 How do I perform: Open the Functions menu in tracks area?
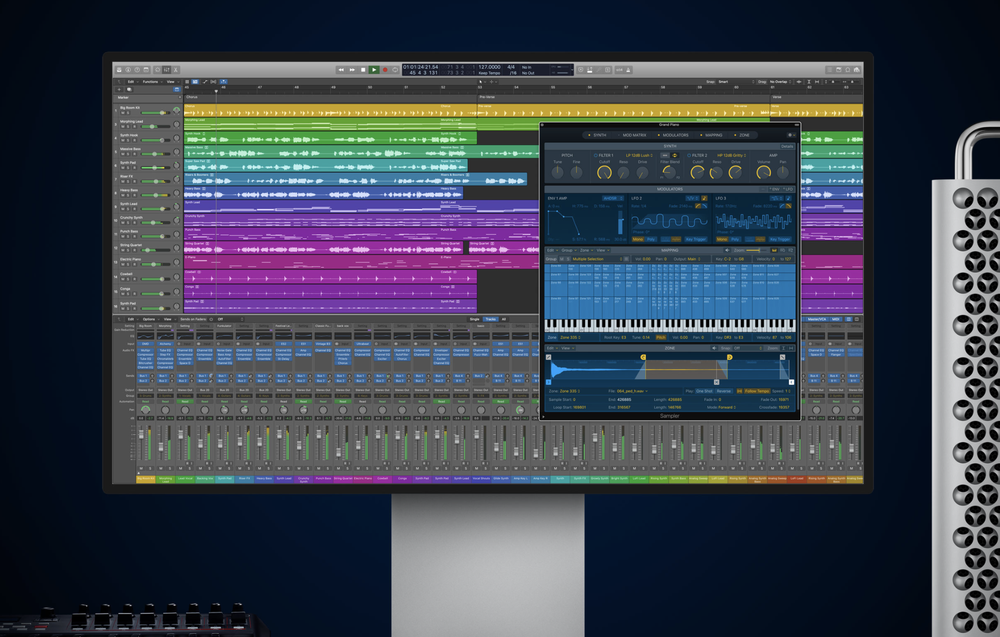150,81
